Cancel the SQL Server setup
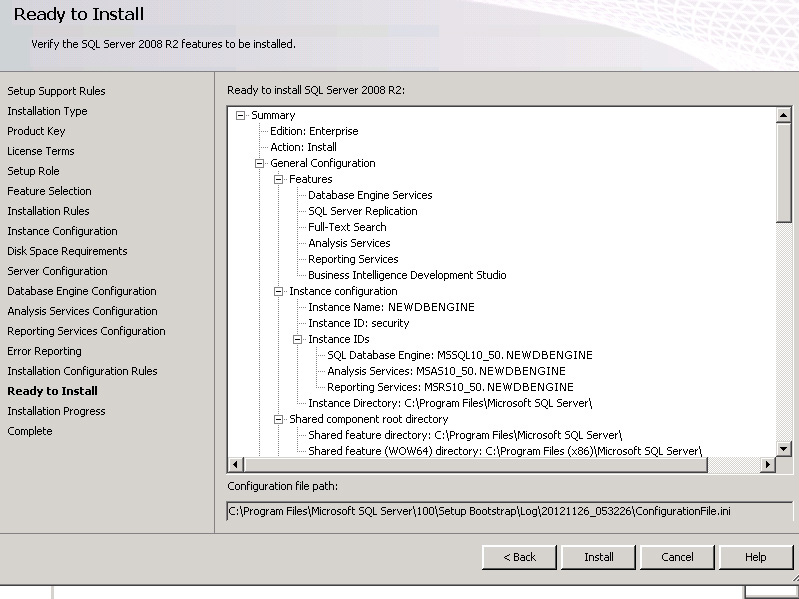 click(677, 557)
